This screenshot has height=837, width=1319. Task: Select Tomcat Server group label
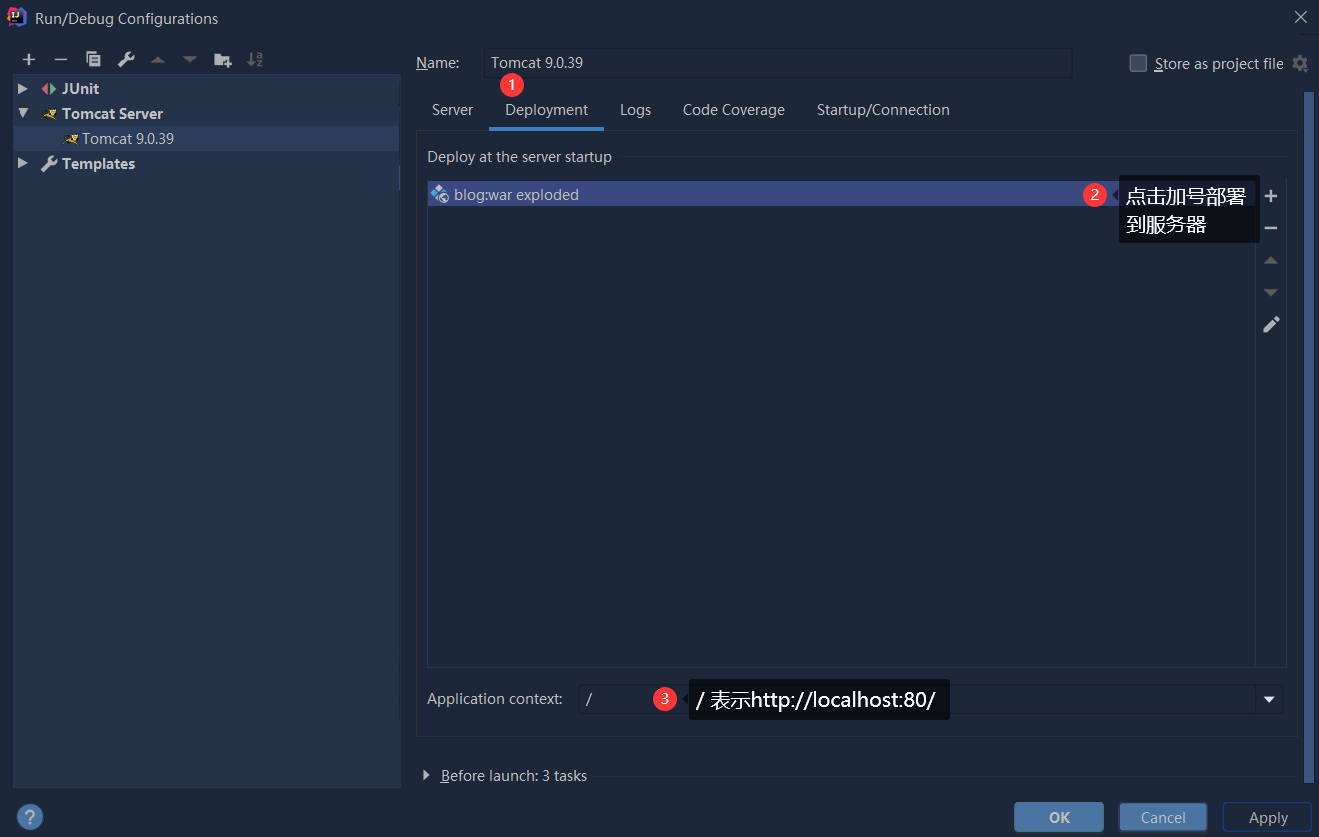coord(112,113)
